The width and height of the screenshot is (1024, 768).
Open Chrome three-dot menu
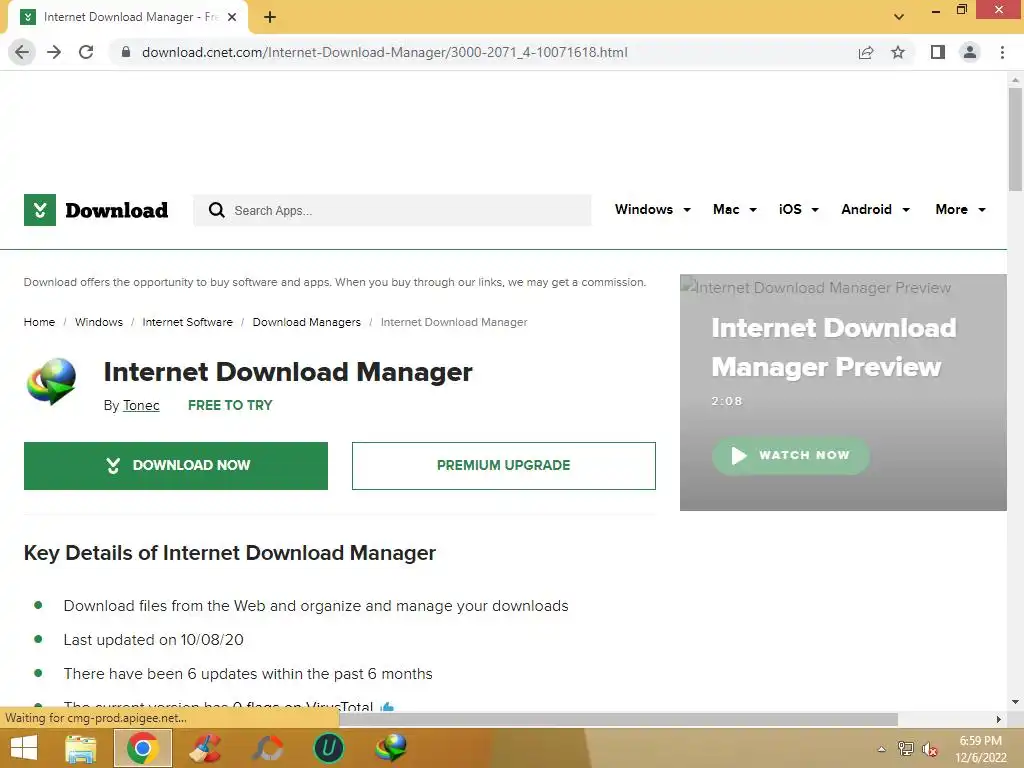(x=1002, y=52)
